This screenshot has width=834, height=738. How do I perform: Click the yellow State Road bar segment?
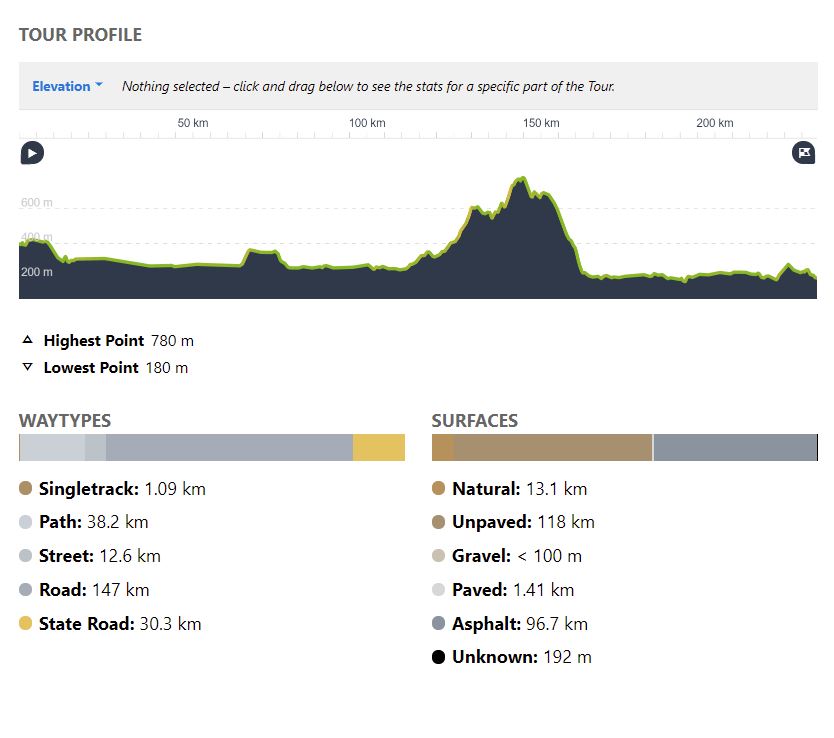point(378,447)
